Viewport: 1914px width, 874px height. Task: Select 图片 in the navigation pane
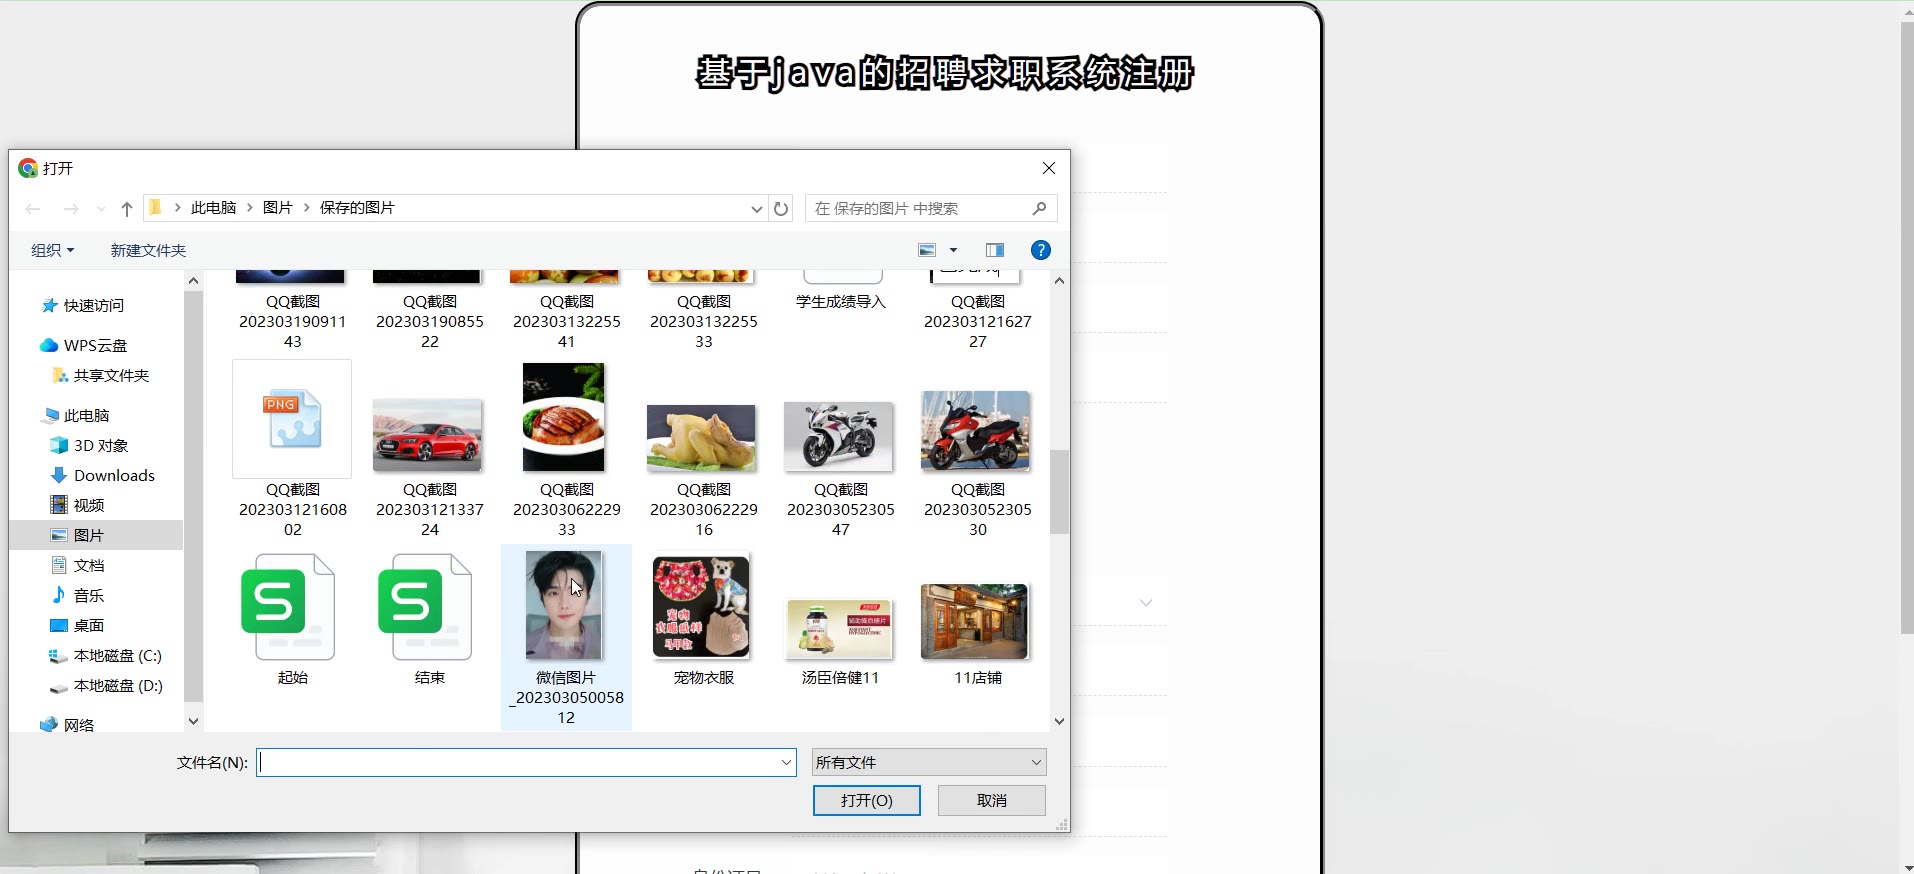[x=88, y=536]
